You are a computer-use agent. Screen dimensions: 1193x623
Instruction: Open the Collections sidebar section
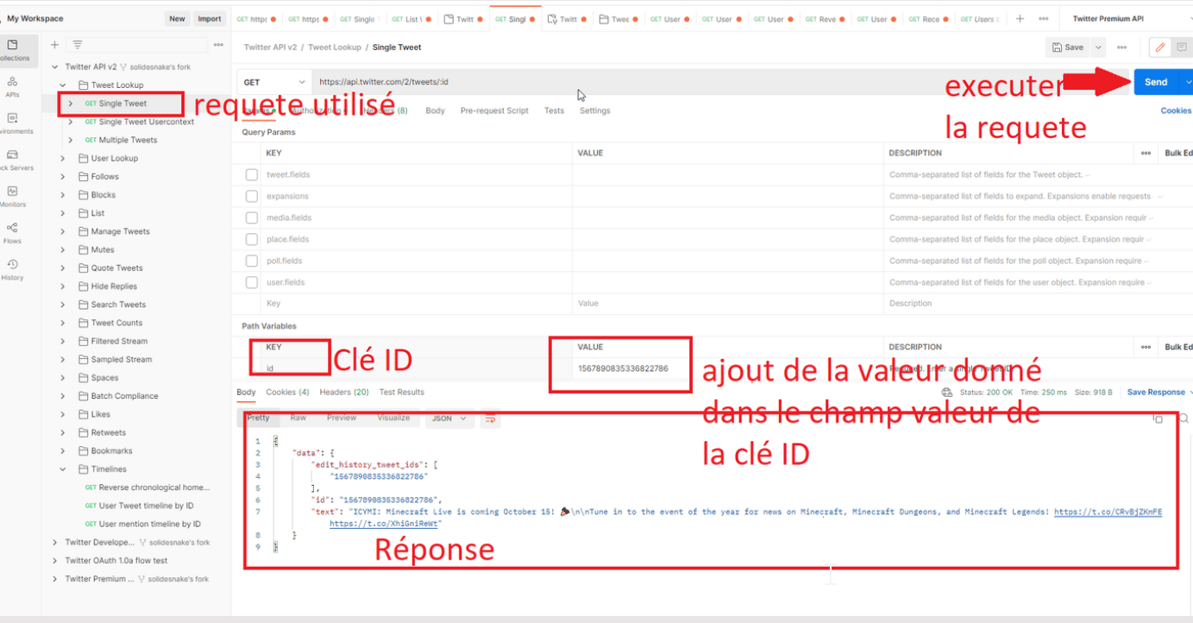pyautogui.click(x=13, y=49)
